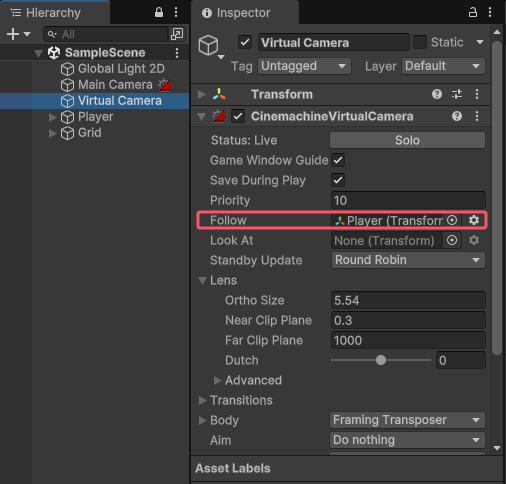Expand the Transitions section
This screenshot has height=484, width=506.
pyautogui.click(x=202, y=400)
